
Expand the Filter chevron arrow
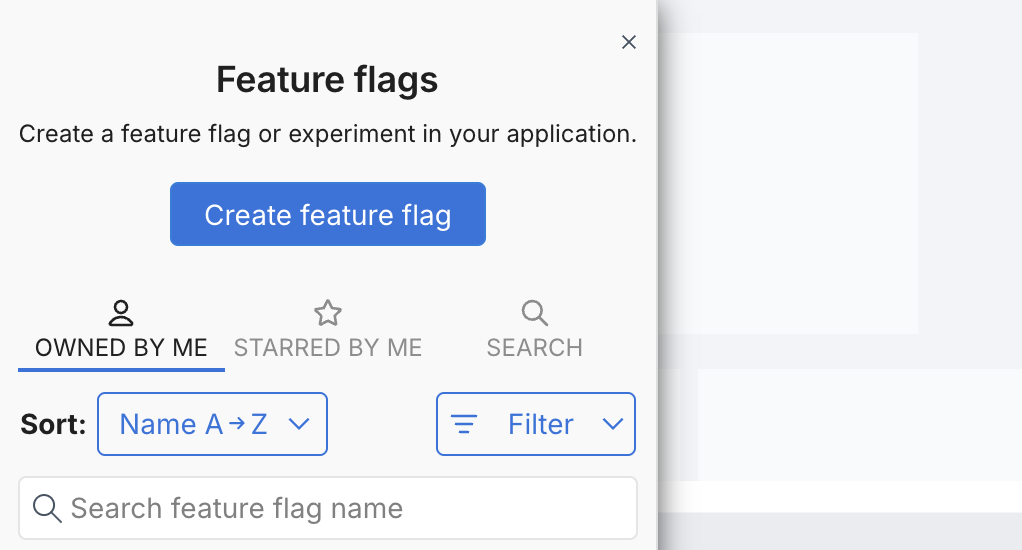pyautogui.click(x=613, y=424)
